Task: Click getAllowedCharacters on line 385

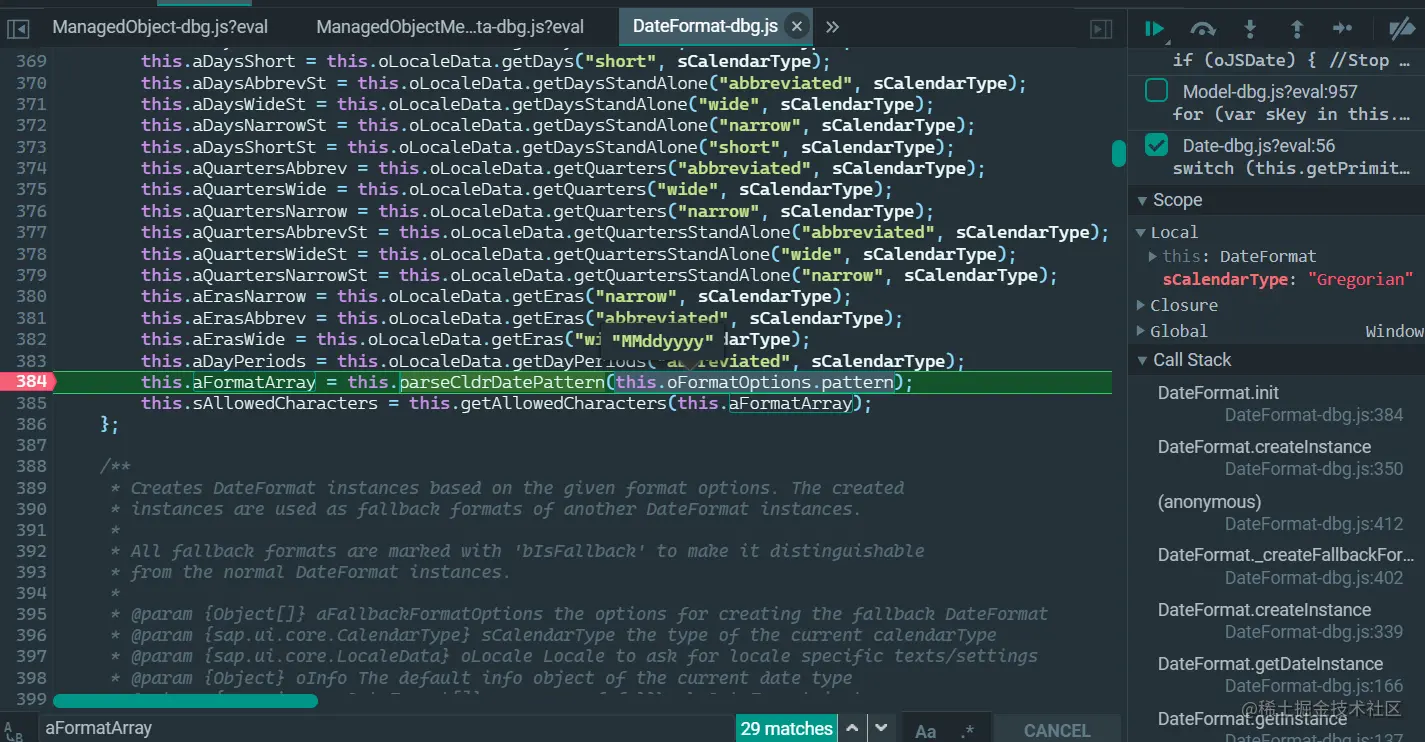Action: click(564, 403)
